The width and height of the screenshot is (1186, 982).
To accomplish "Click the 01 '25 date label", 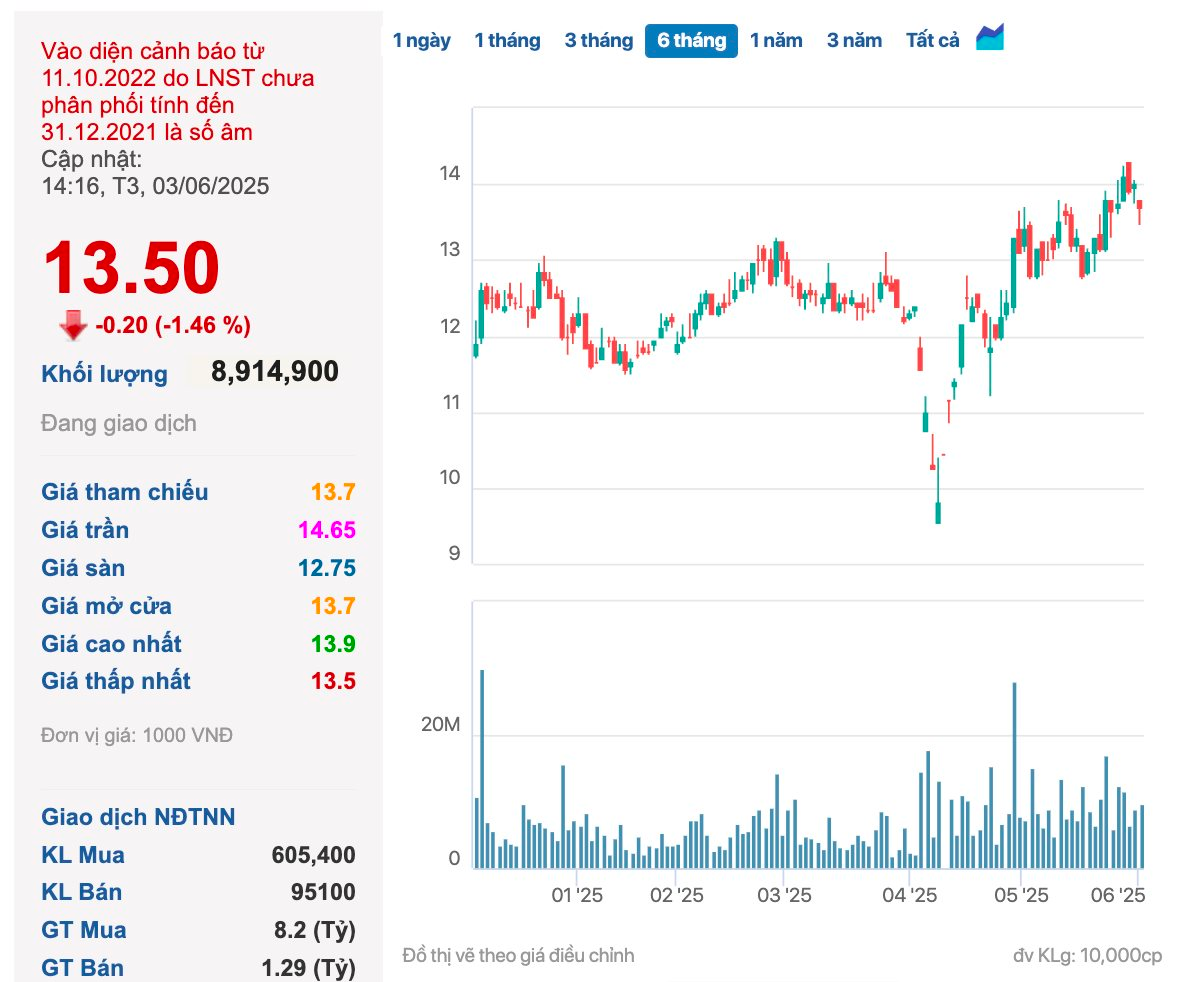I will 577,896.
